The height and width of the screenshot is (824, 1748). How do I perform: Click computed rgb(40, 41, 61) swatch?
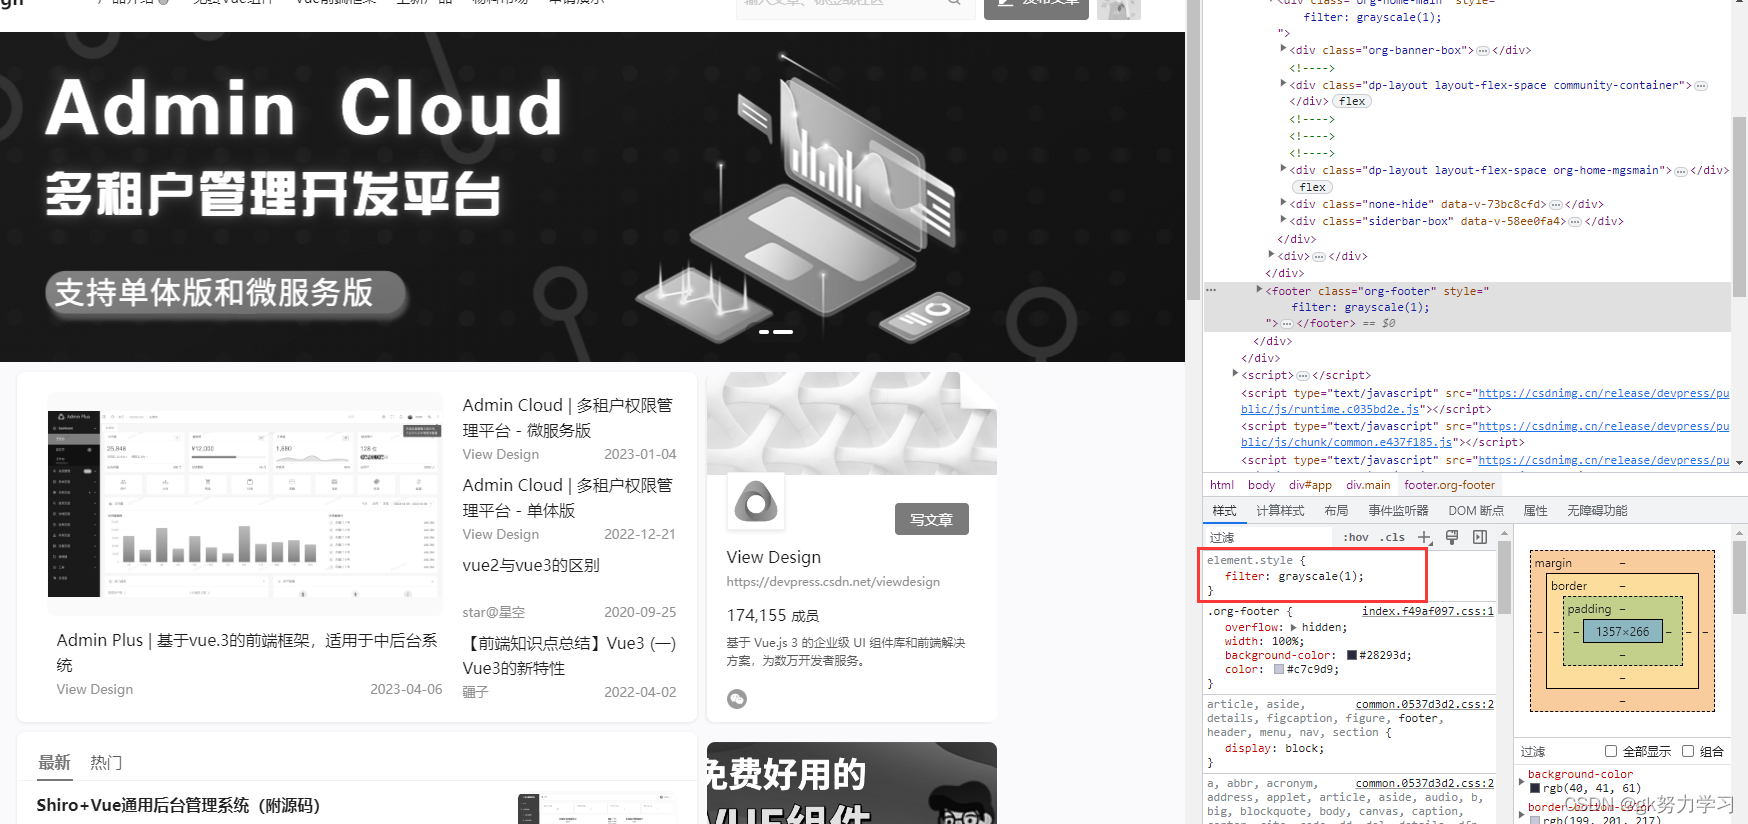1535,788
